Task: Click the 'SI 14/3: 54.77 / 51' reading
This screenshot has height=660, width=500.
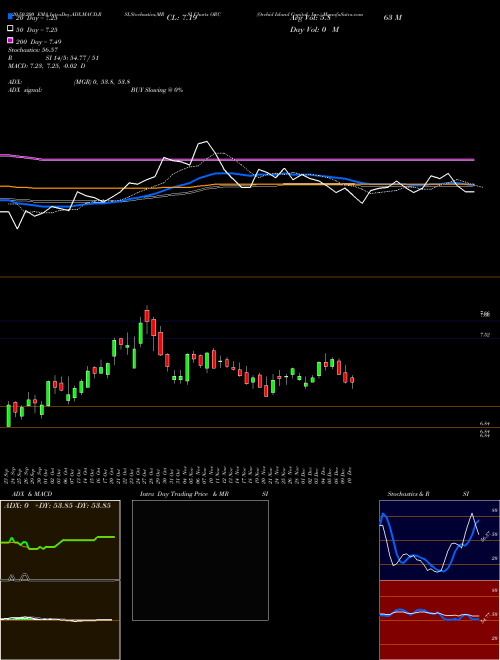Action: click(x=72, y=58)
